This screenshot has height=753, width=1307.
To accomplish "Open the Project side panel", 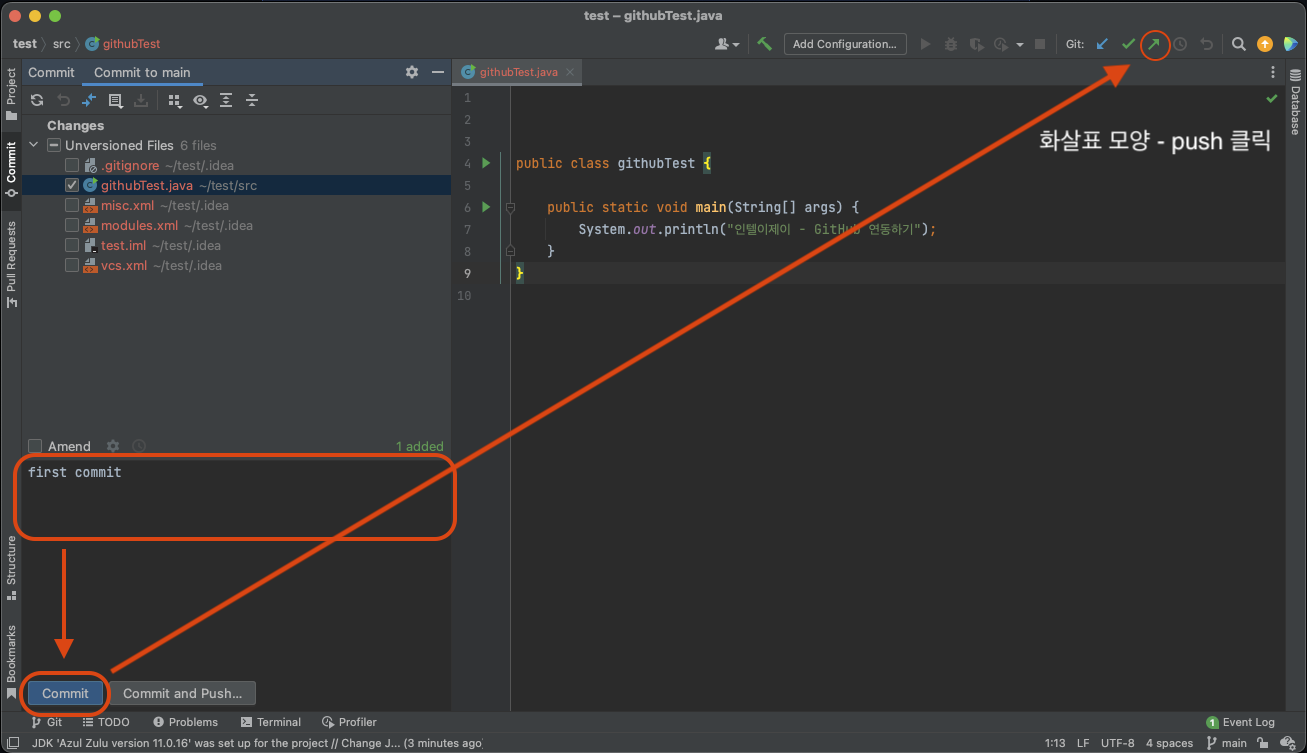I will coord(11,94).
